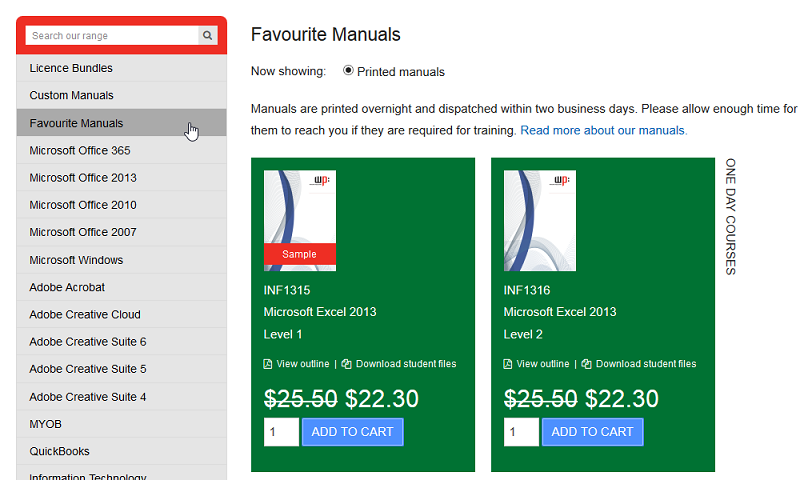800x480 pixels.
Task: Open Favourite Manuals category
Action: pyautogui.click(x=121, y=123)
